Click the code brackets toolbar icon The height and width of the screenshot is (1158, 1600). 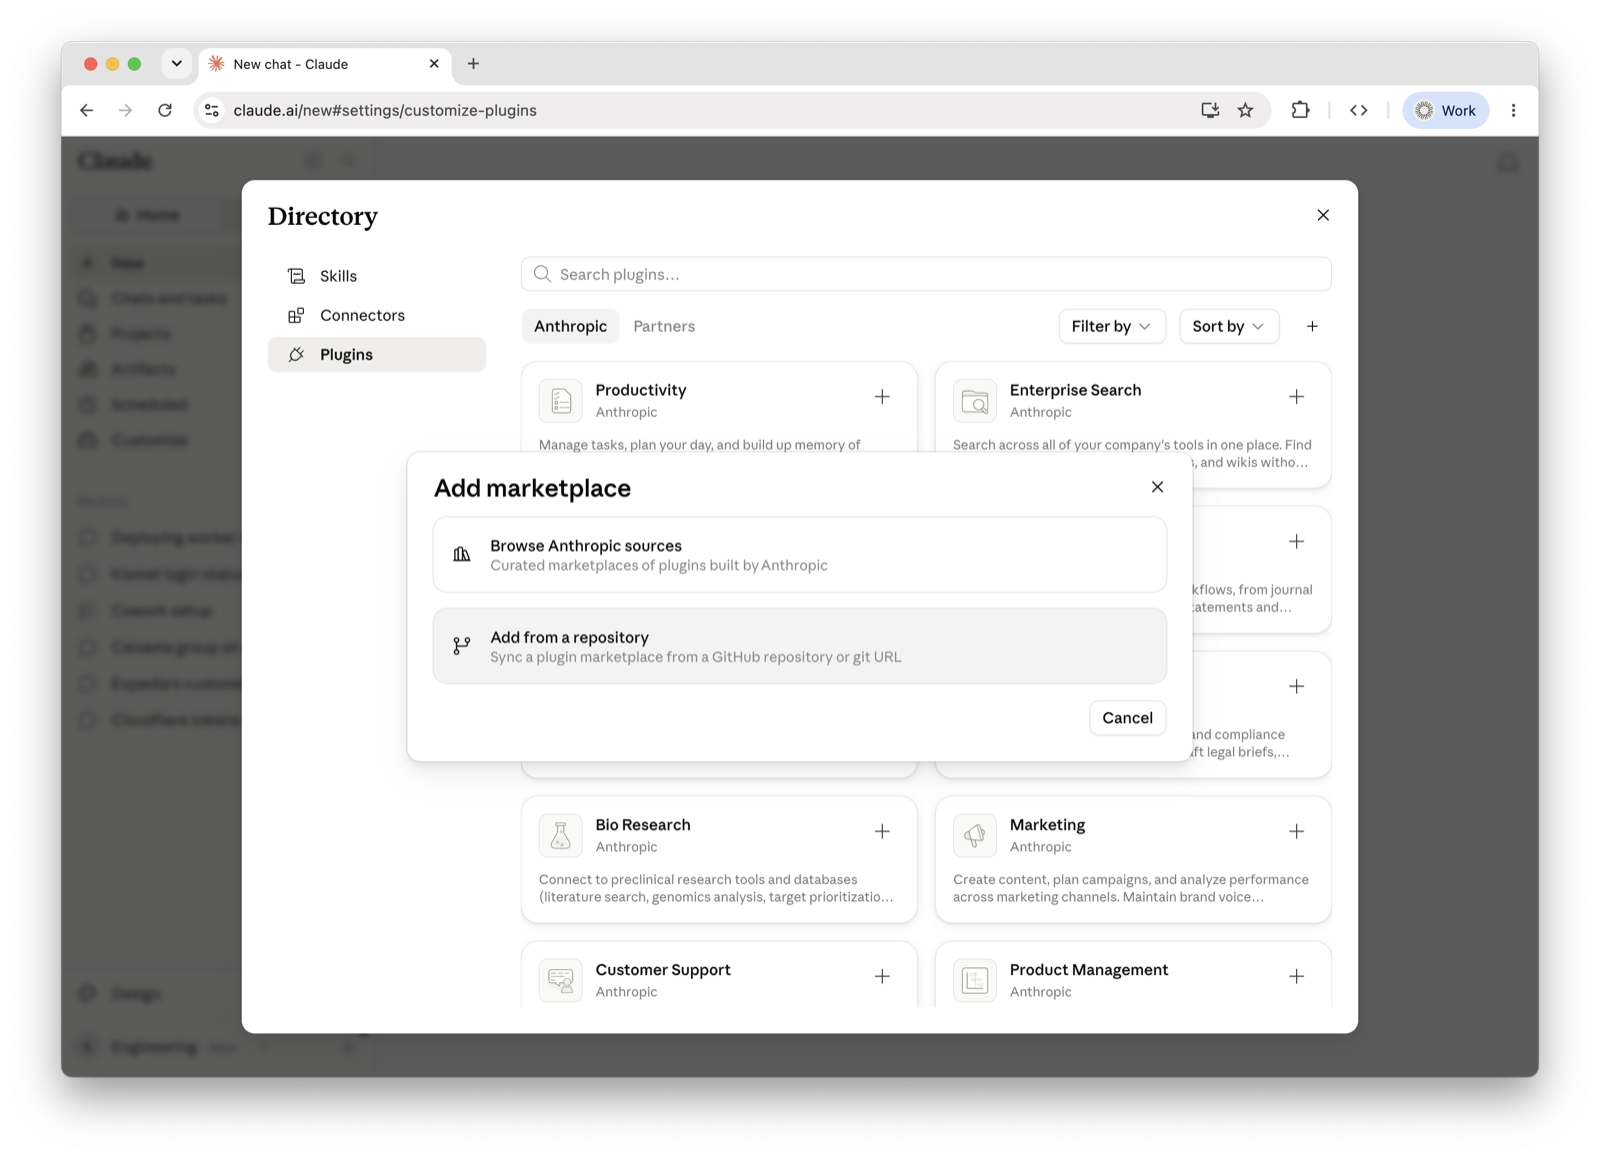[1358, 110]
